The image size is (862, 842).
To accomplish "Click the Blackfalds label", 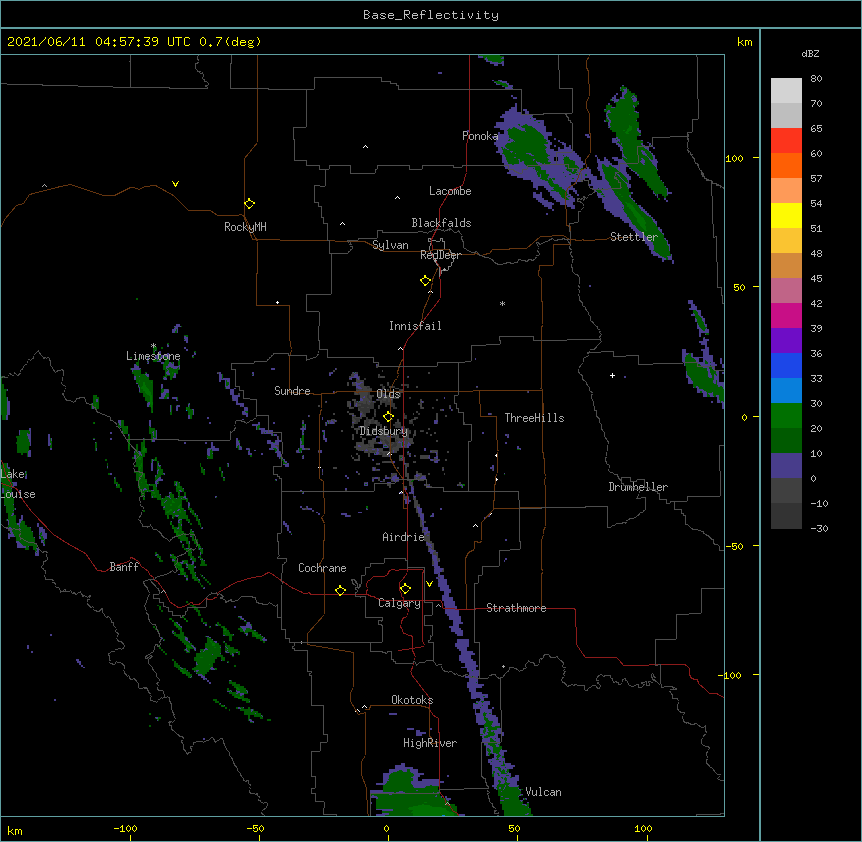I will [441, 223].
